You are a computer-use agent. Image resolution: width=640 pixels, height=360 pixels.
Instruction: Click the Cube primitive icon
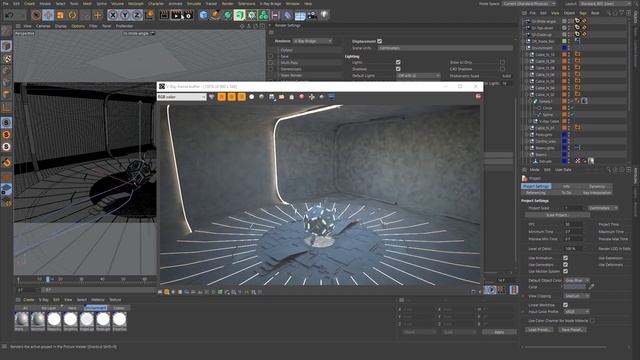click(203, 15)
